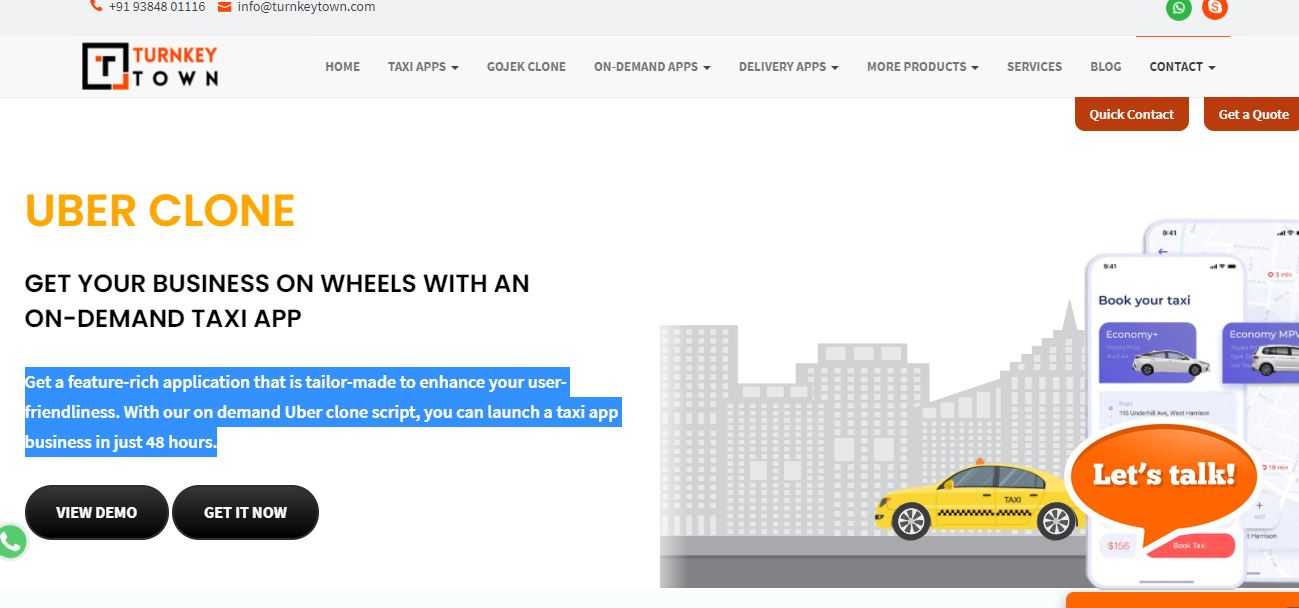Screen dimensions: 1299x608
Task: Click the WhatsApp icon in top bar
Action: (x=1179, y=8)
